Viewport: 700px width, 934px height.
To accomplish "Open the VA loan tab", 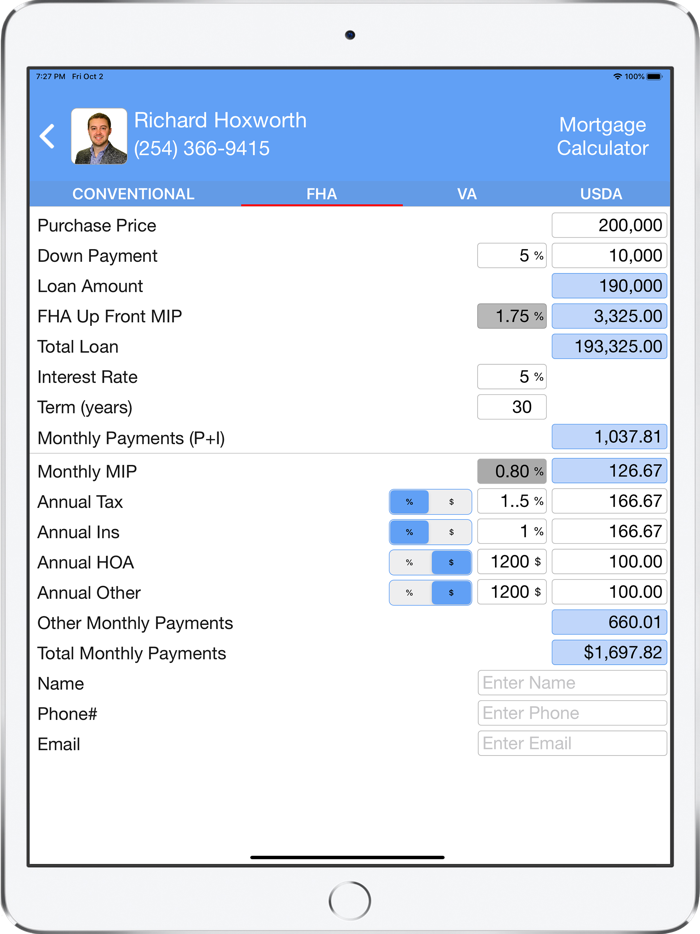I will 467,194.
